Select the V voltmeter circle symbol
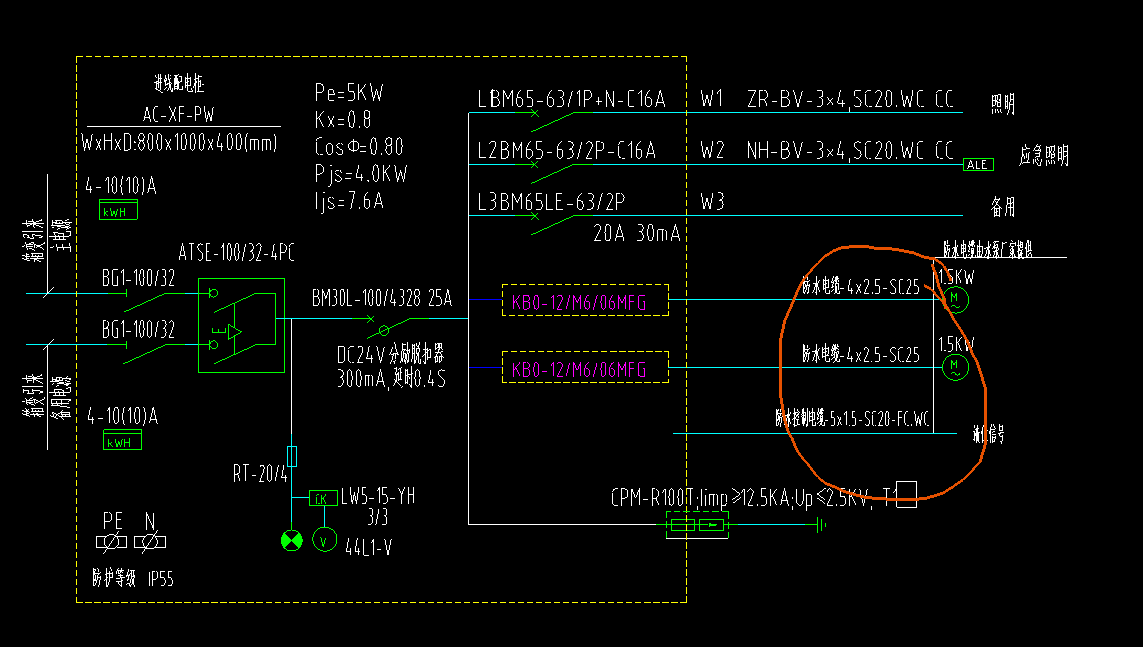Image resolution: width=1143 pixels, height=647 pixels. point(324,540)
